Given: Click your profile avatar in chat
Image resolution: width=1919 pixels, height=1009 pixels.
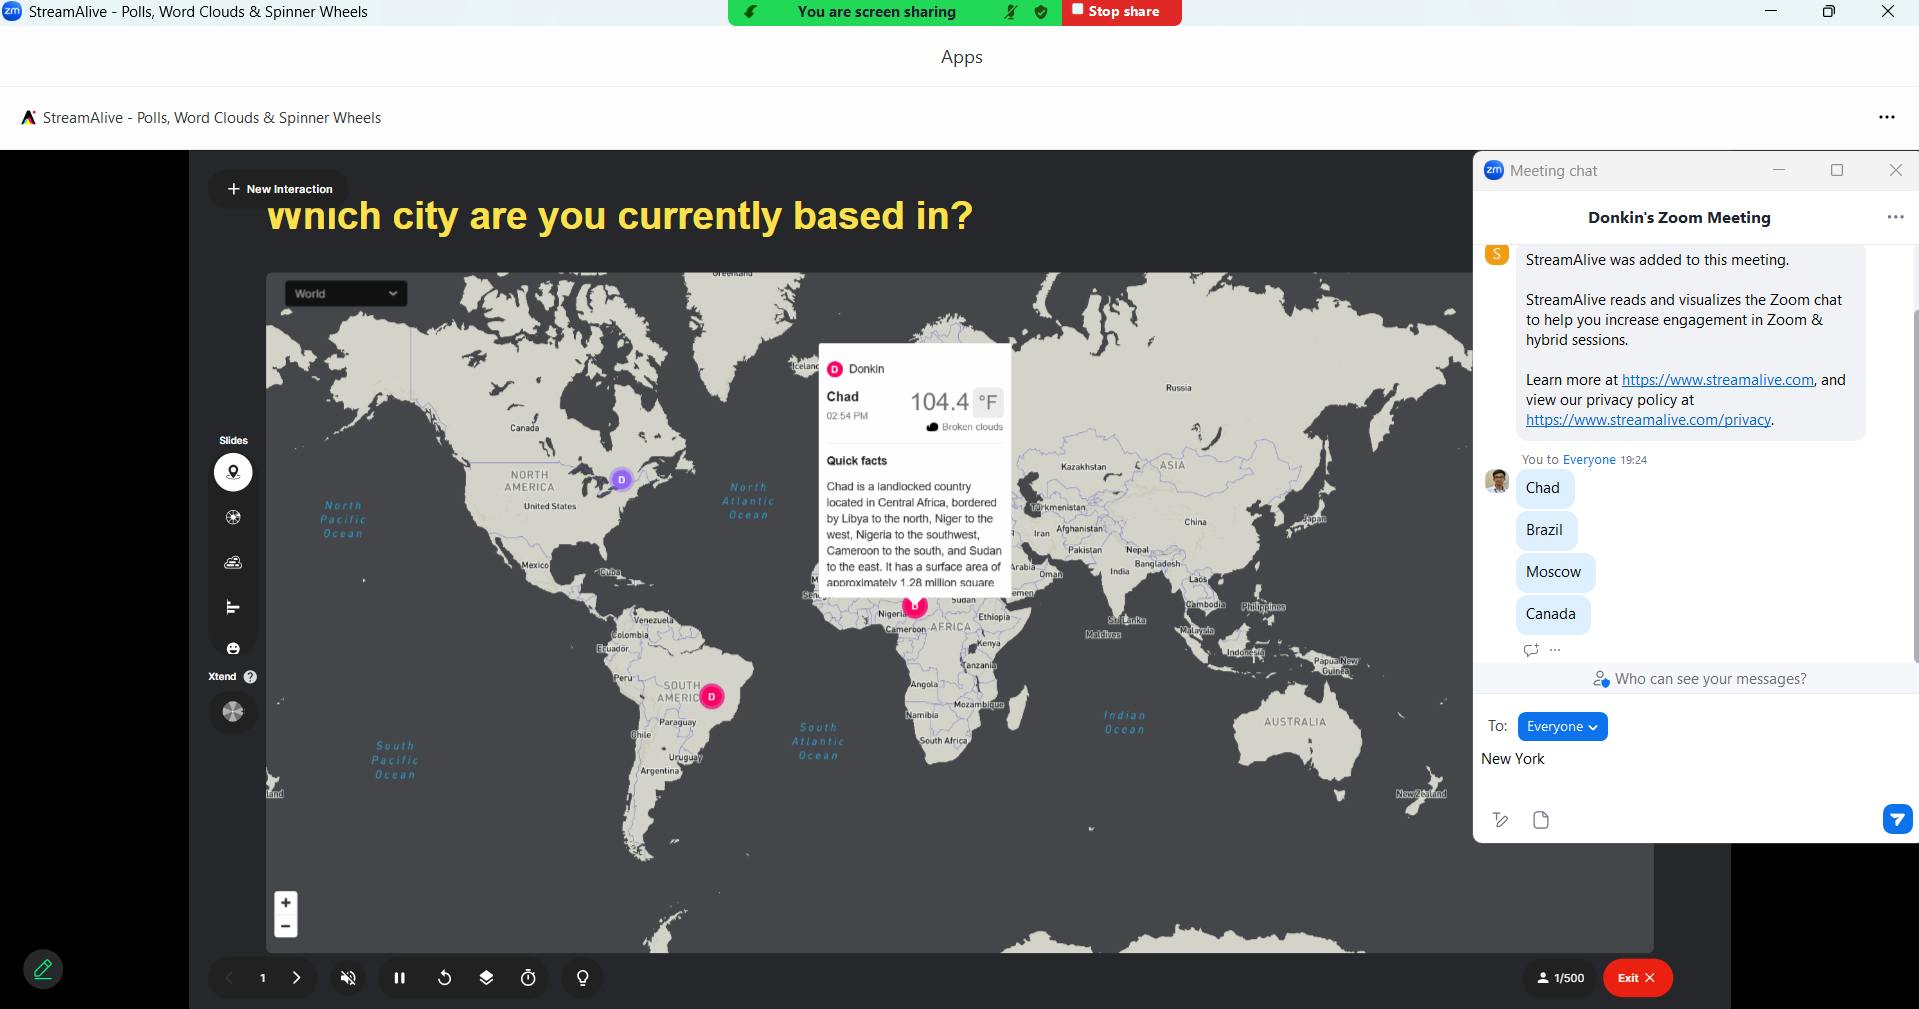Looking at the screenshot, I should coord(1497,481).
